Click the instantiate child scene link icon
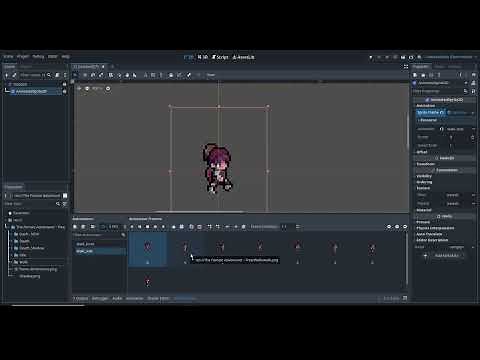Image resolution: width=480 pixels, height=360 pixels. [14, 75]
